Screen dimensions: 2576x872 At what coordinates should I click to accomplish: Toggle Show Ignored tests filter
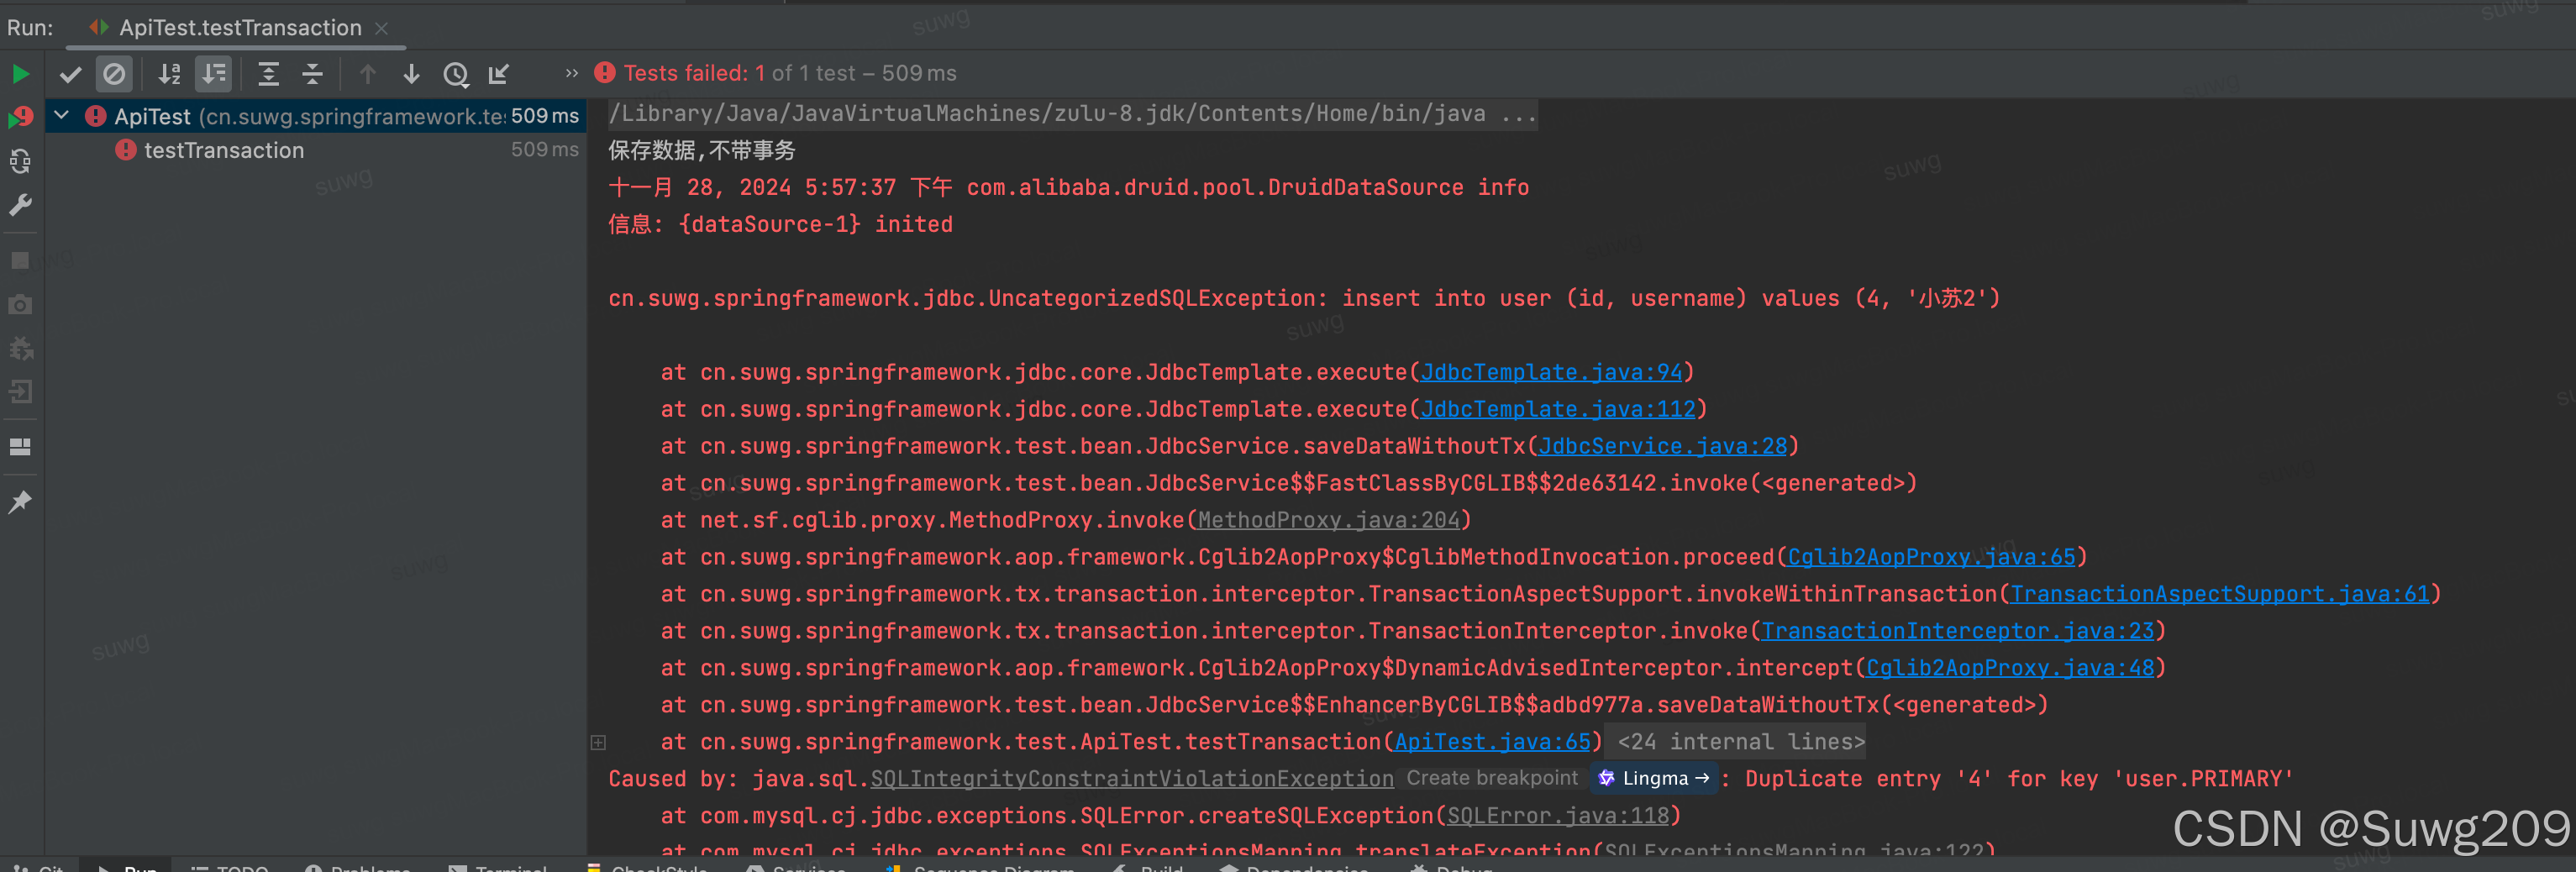114,74
